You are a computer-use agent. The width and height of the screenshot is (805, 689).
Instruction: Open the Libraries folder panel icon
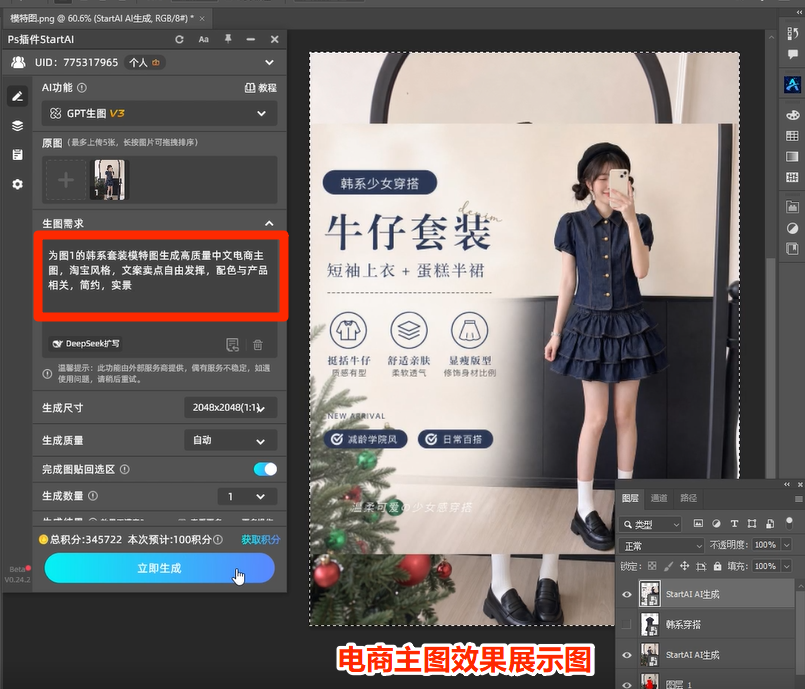click(792, 207)
